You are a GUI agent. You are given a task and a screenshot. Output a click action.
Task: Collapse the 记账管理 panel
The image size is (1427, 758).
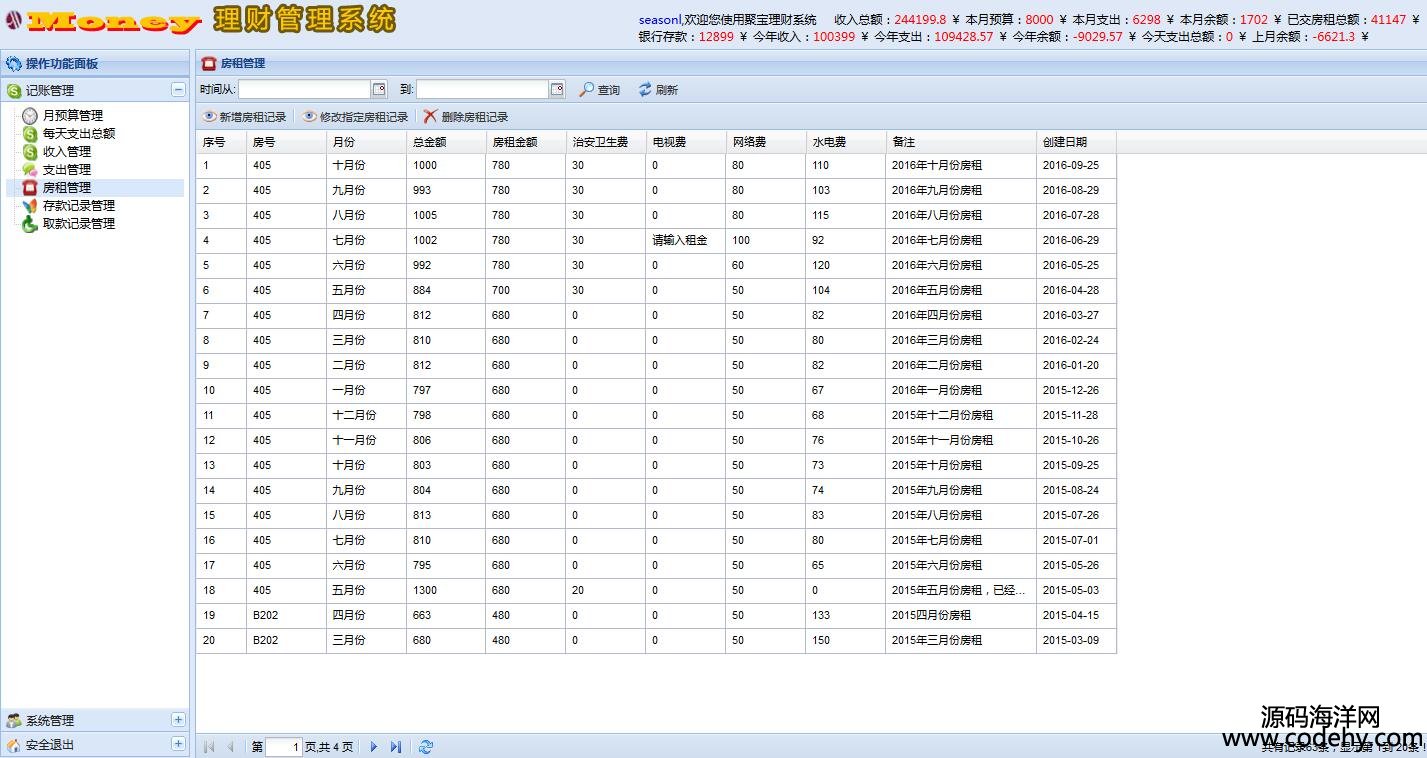178,90
